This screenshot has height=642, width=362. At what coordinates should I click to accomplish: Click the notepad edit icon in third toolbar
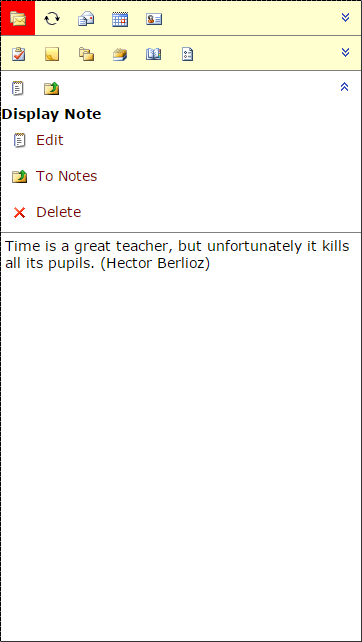coord(18,88)
